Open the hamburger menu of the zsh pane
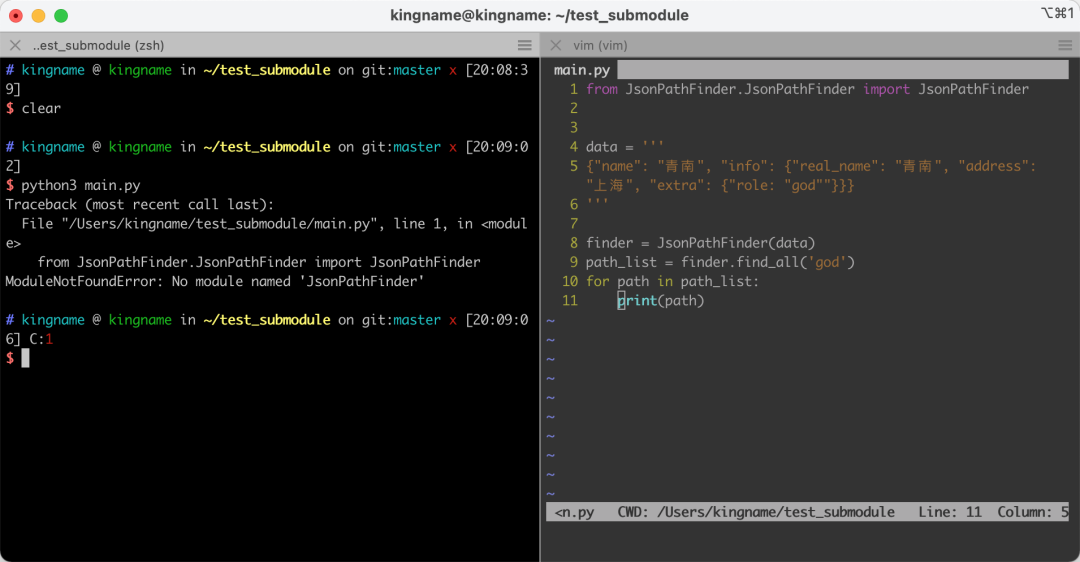This screenshot has width=1080, height=562. (525, 45)
